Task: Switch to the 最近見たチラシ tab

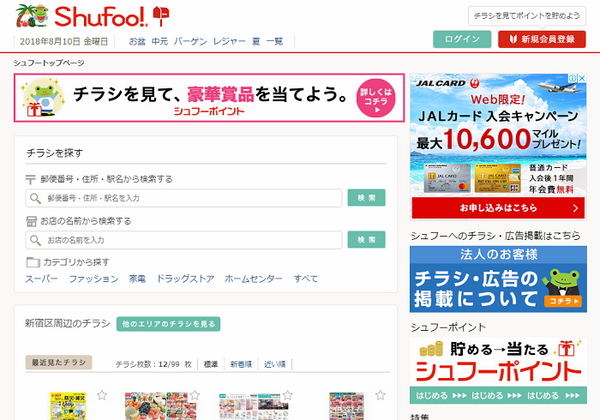Action: (59, 362)
